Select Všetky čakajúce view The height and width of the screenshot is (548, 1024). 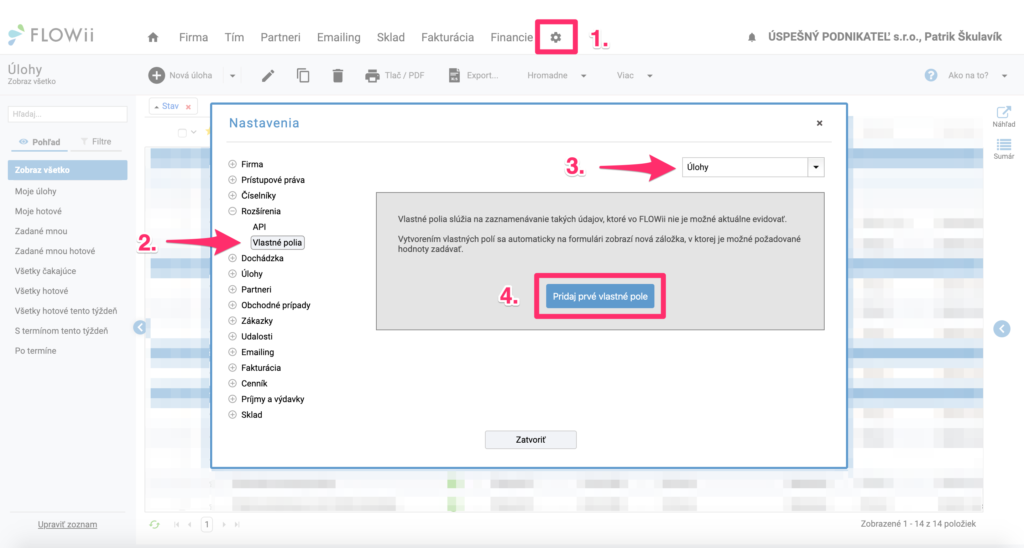coord(46,271)
